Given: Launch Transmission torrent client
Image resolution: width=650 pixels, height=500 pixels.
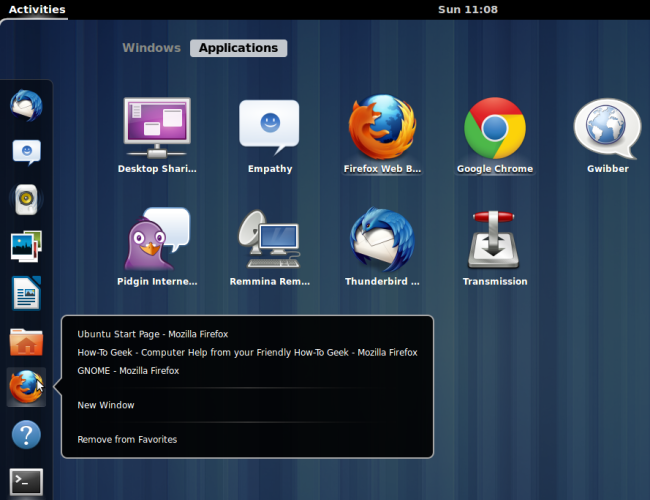Looking at the screenshot, I should click(x=495, y=247).
